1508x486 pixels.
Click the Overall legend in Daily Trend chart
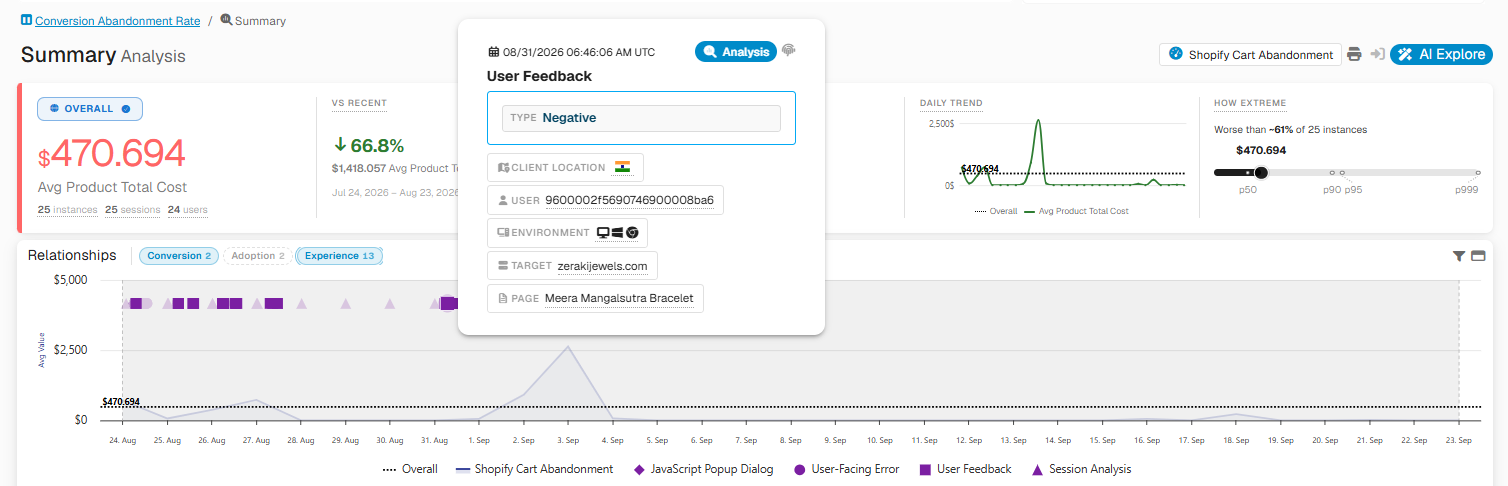point(995,211)
